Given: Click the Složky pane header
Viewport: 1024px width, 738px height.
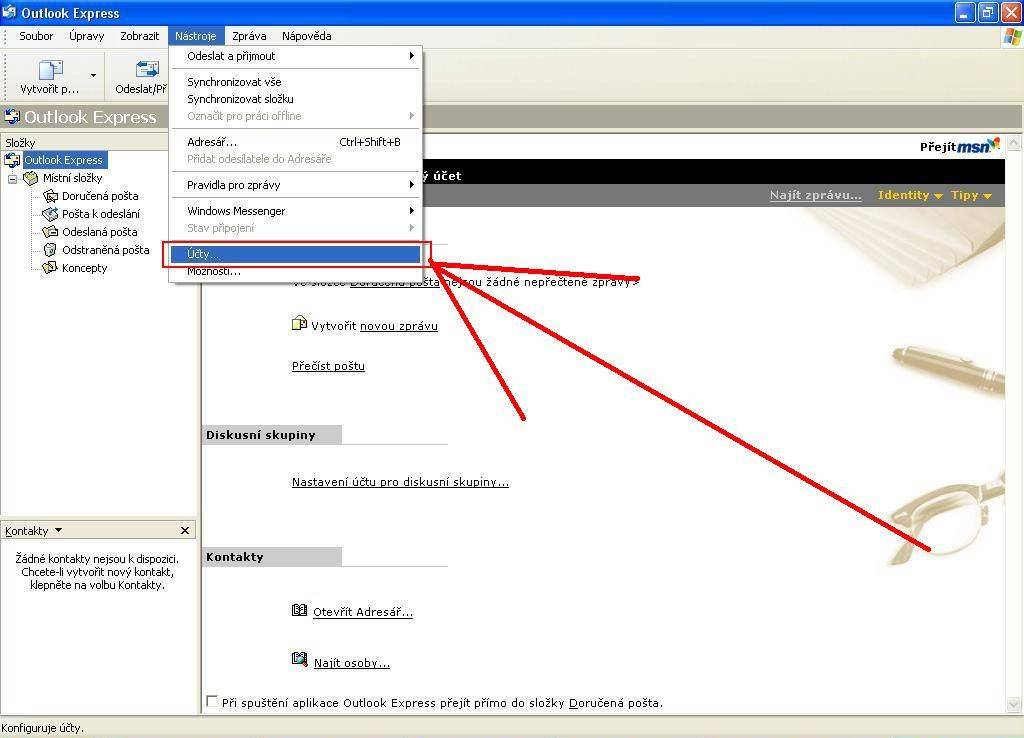Looking at the screenshot, I should tap(84, 142).
